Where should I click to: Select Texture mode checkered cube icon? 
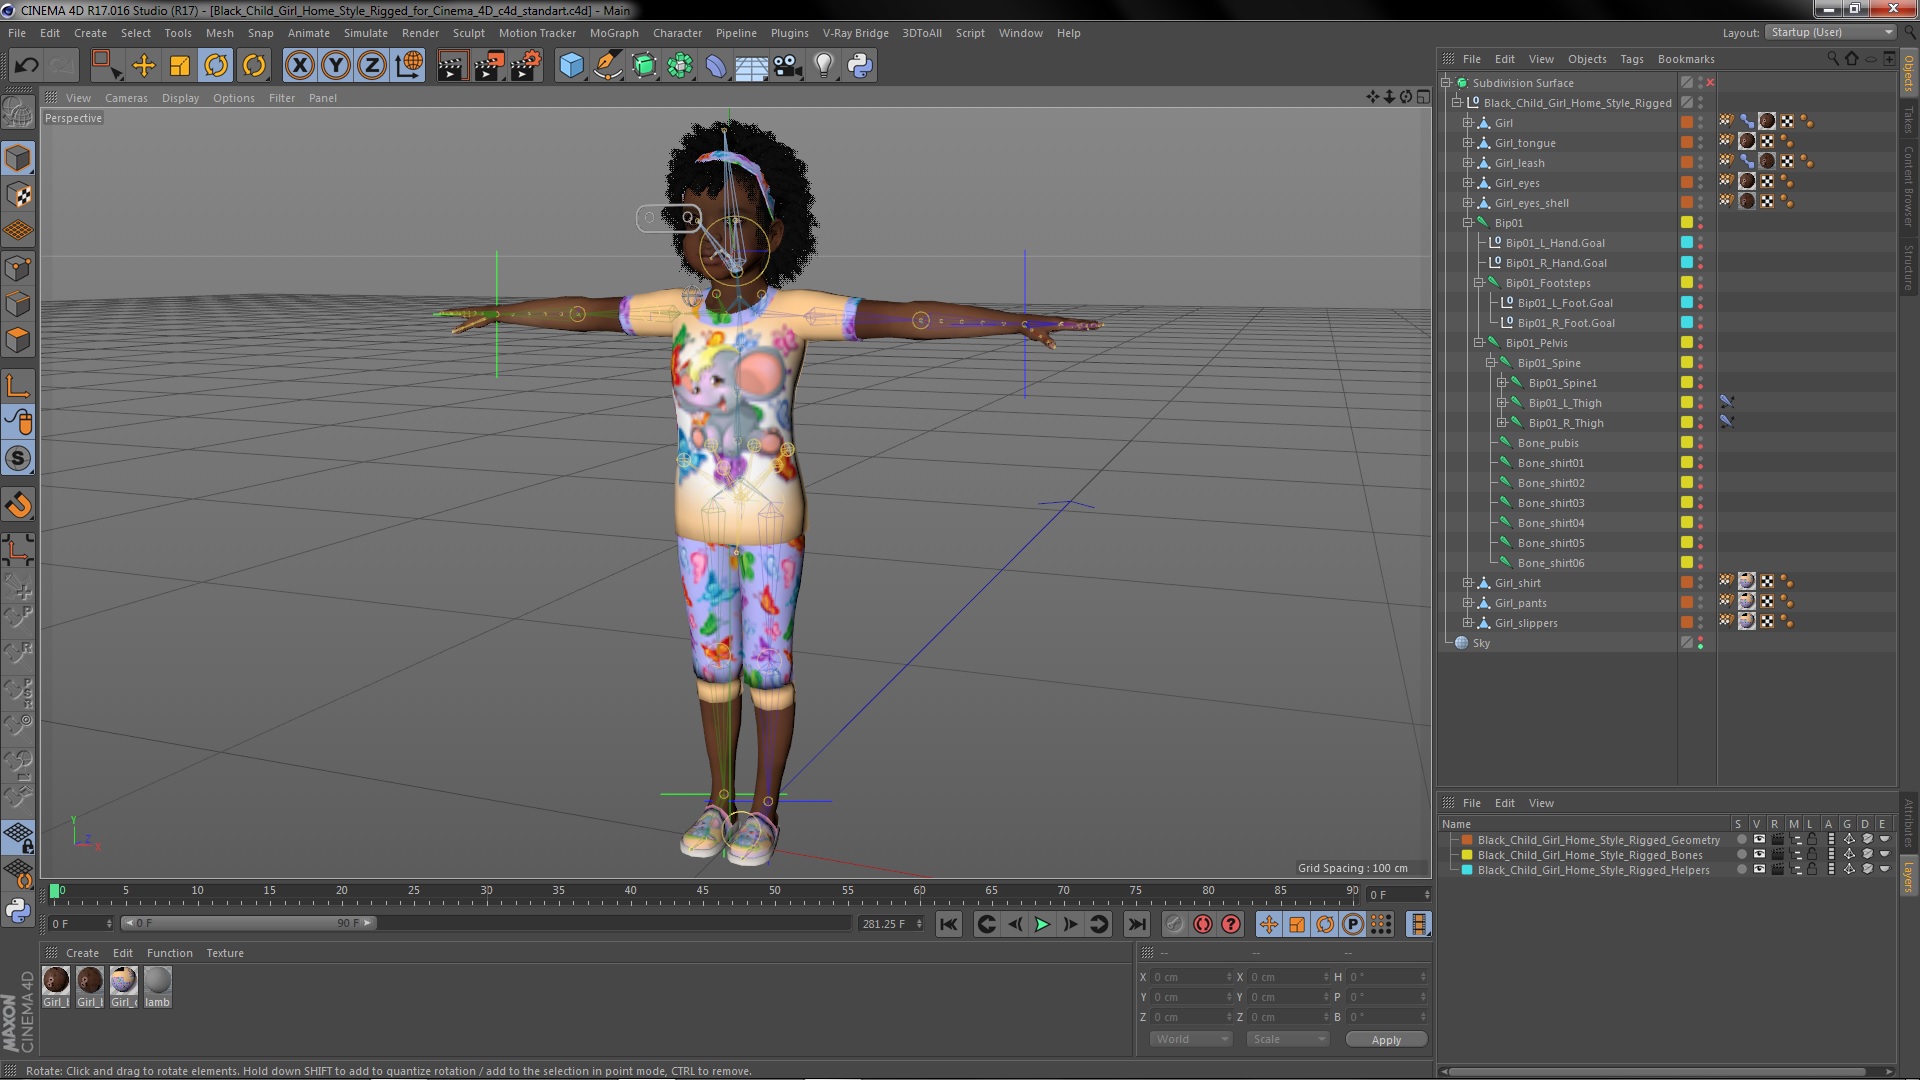[x=18, y=195]
